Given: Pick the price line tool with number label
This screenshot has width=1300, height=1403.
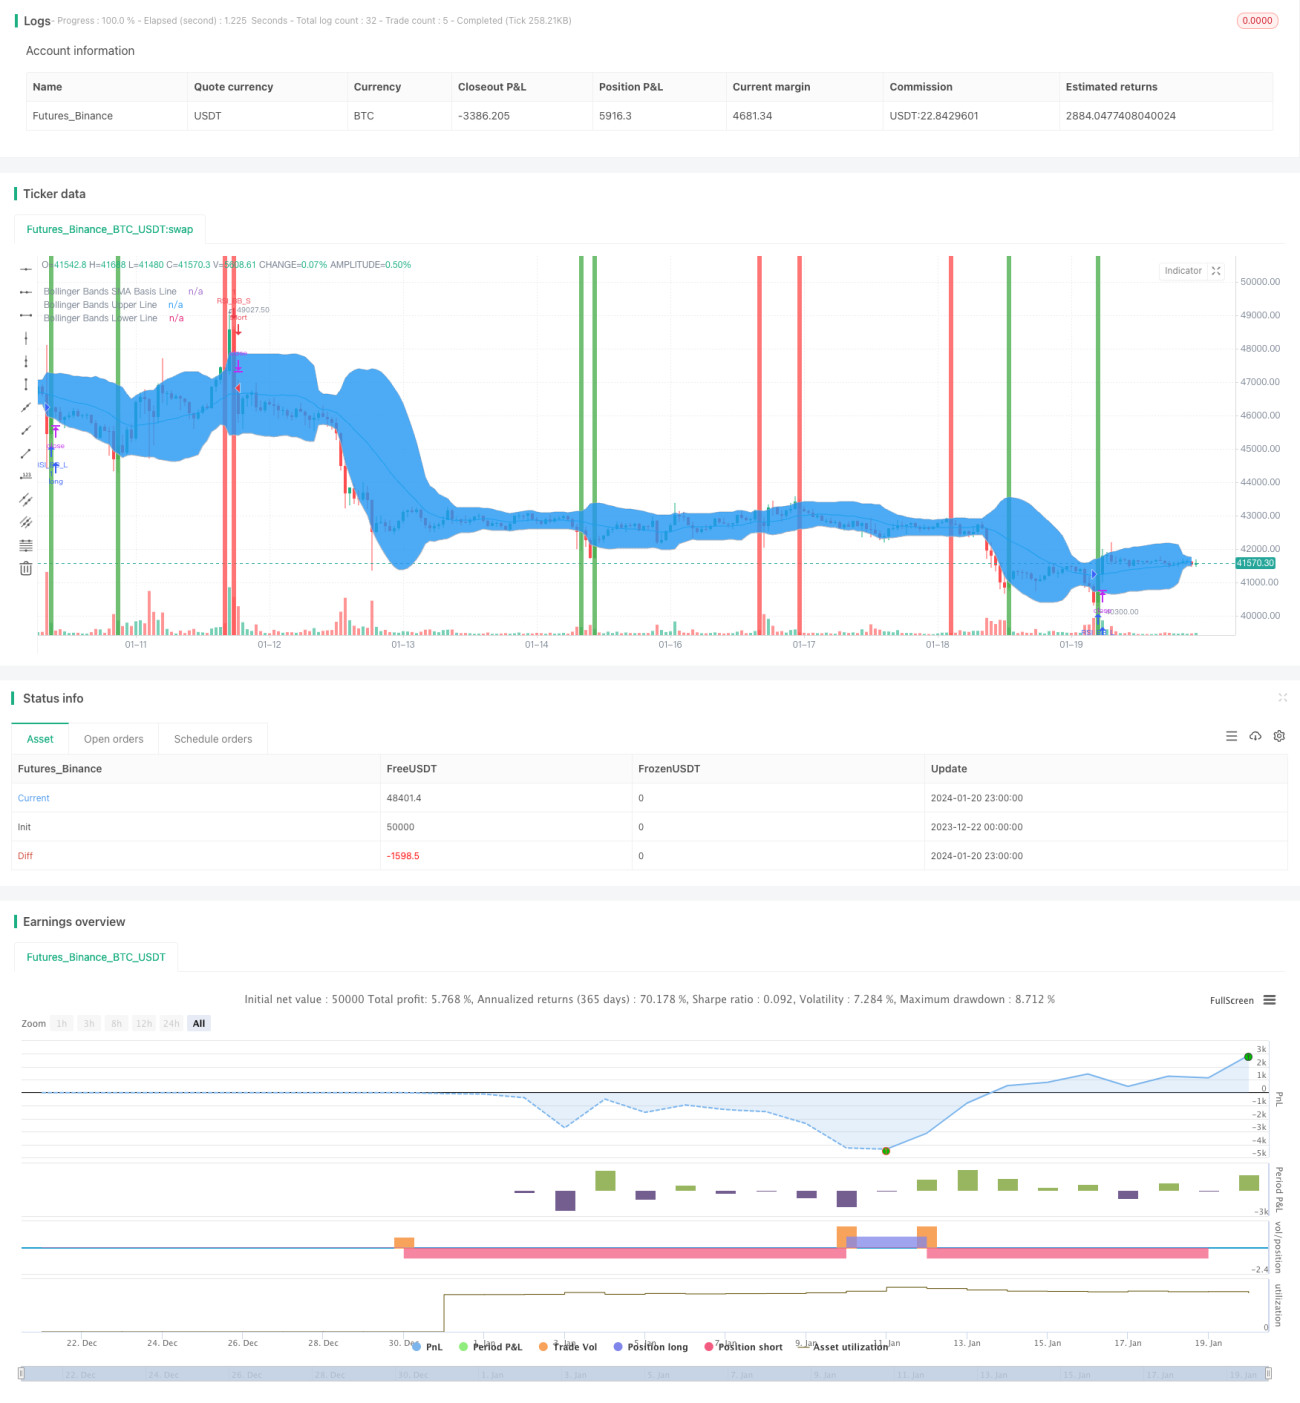Looking at the screenshot, I should [x=26, y=476].
